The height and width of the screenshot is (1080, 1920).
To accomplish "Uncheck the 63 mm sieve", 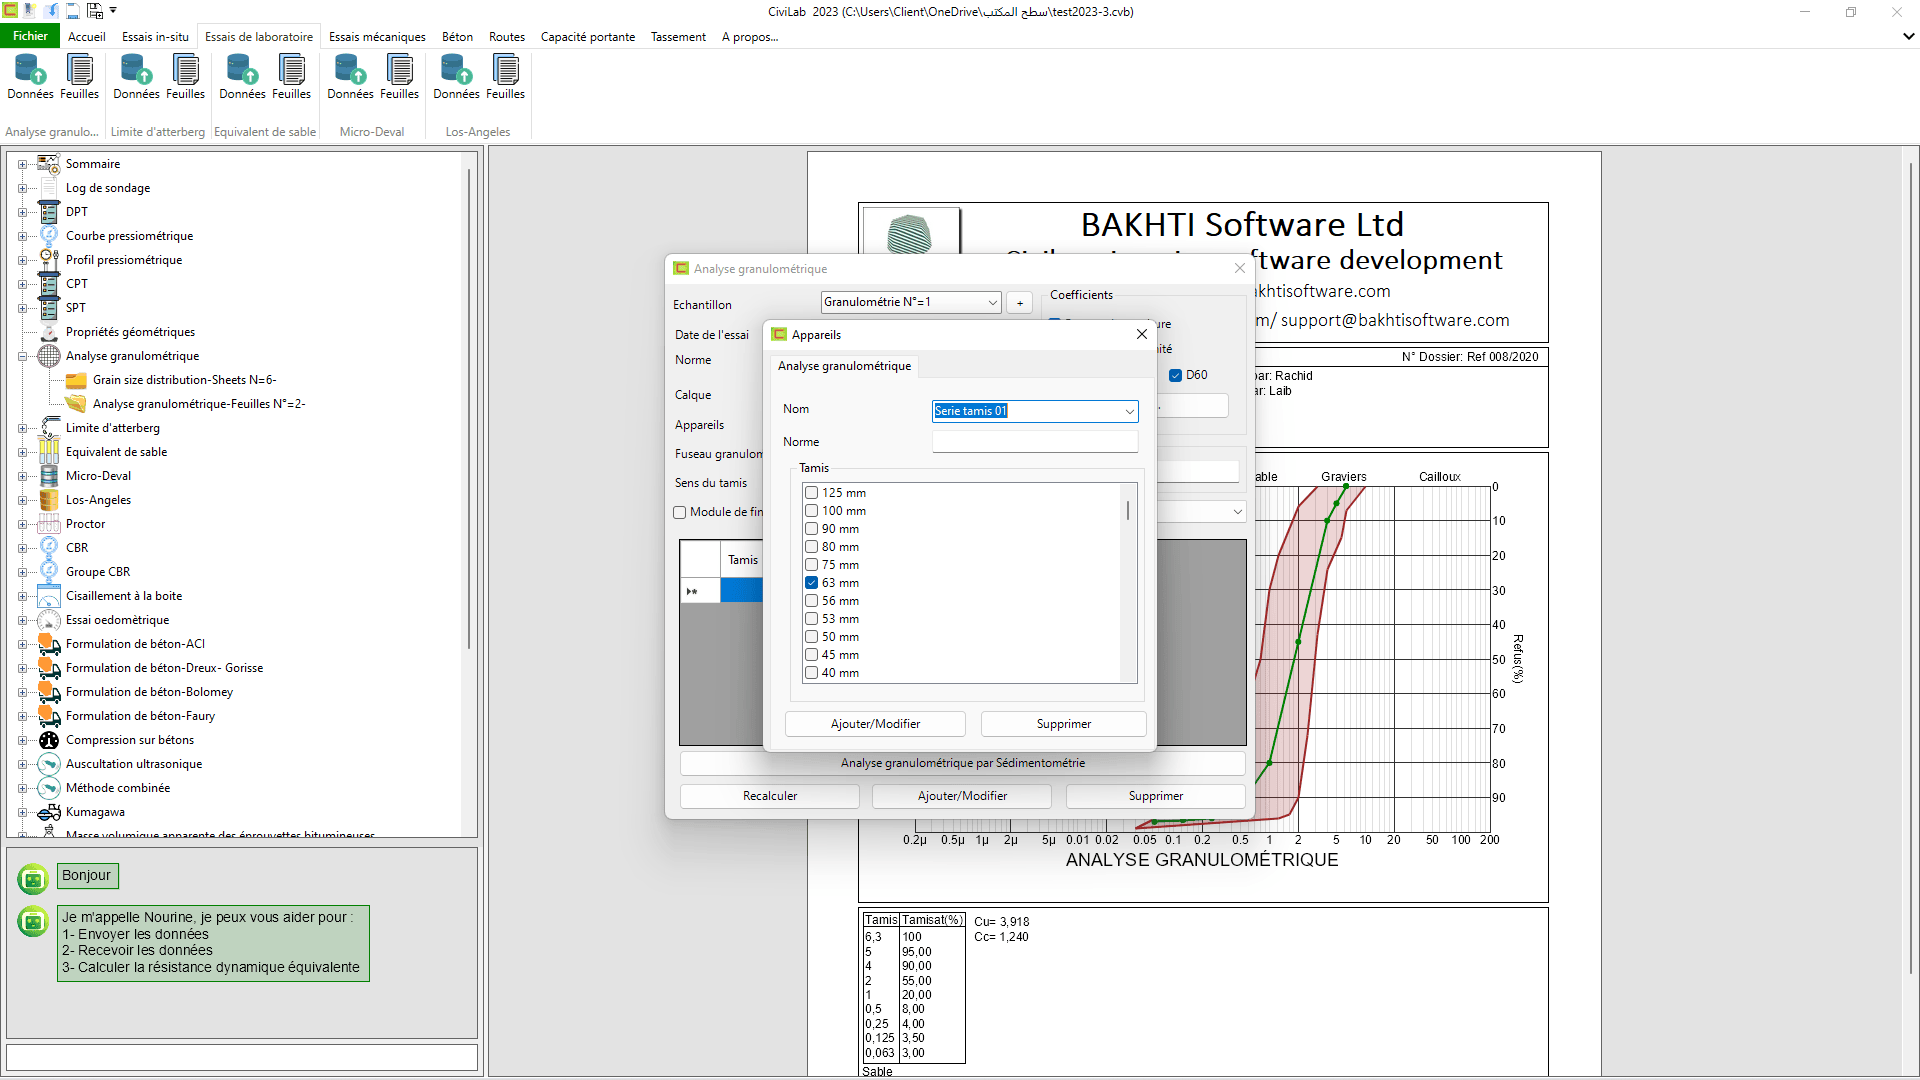I will (x=812, y=583).
